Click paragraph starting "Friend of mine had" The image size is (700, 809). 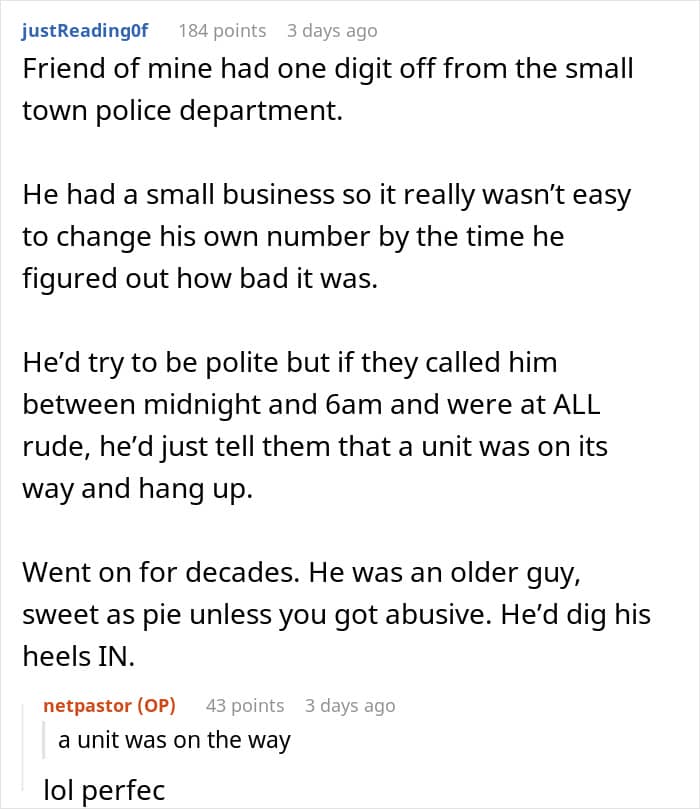[x=327, y=90]
